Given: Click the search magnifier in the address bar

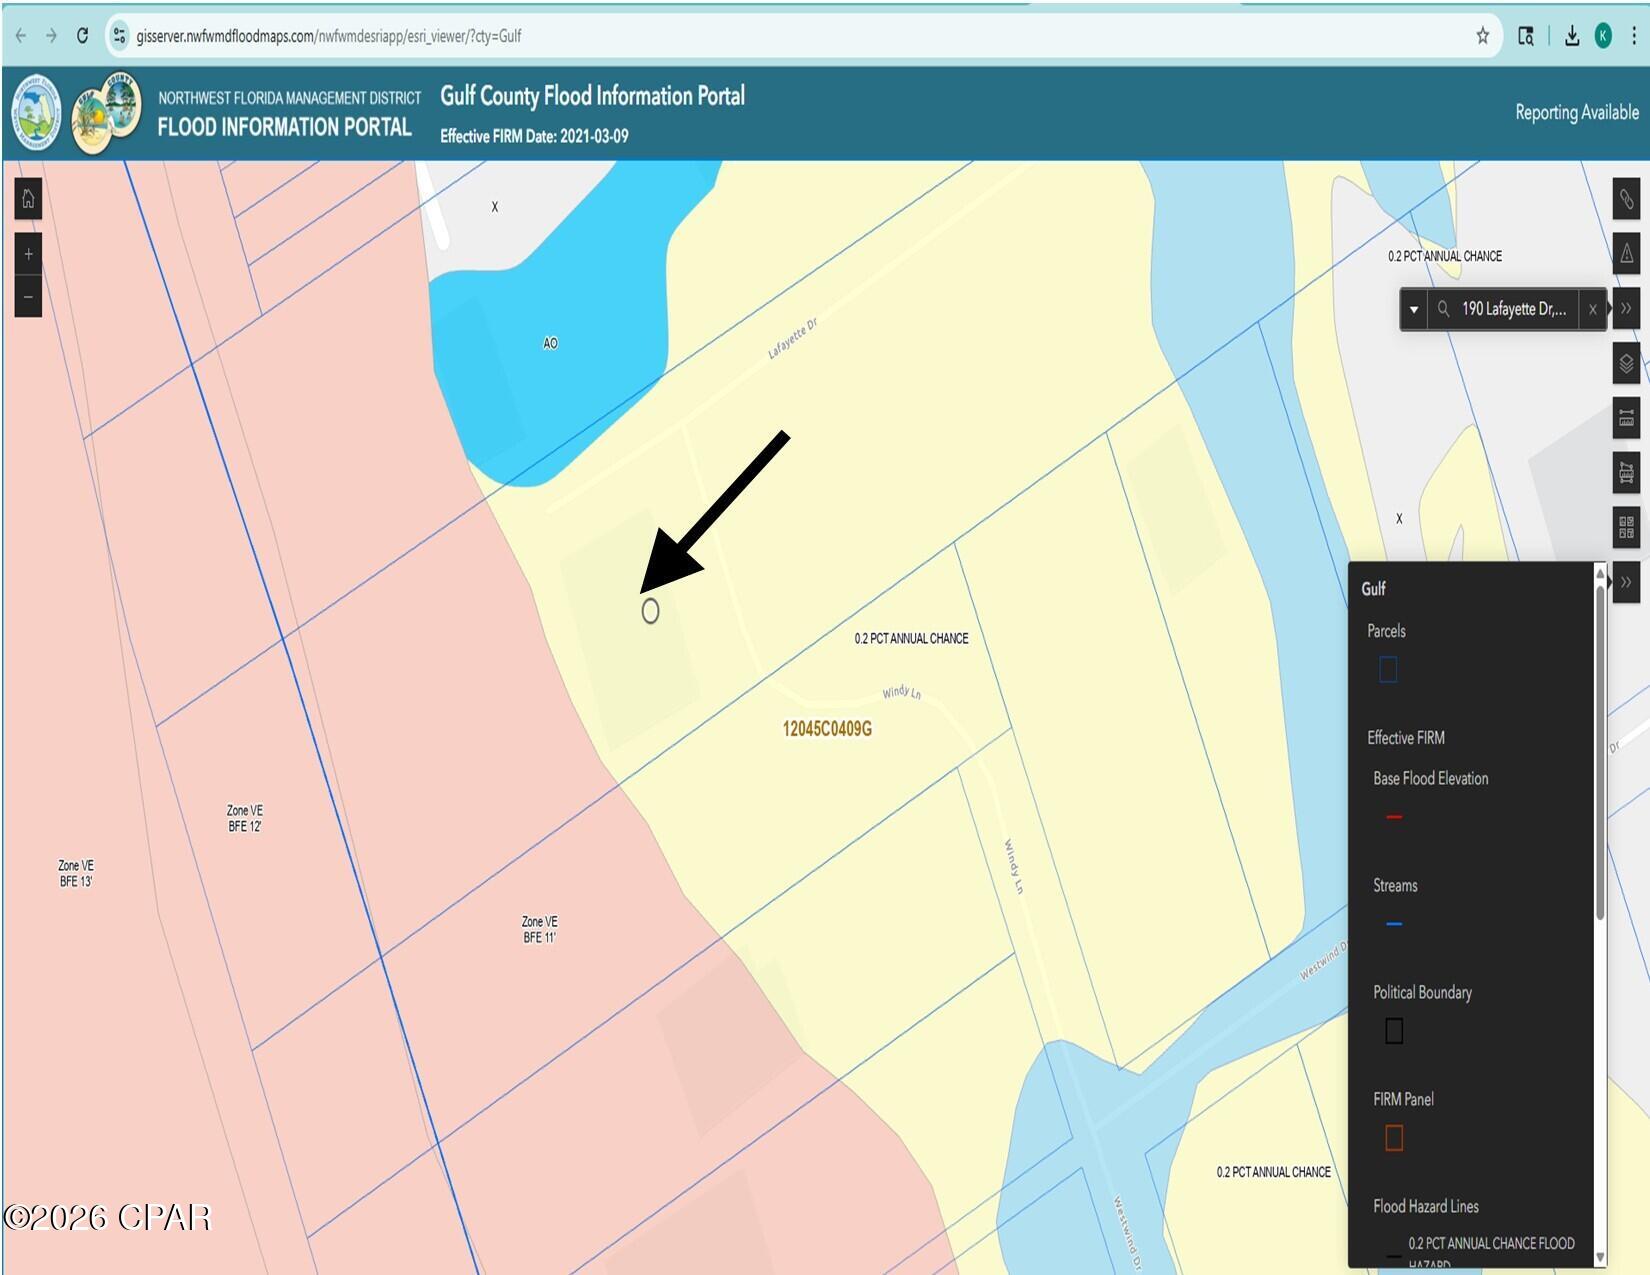Looking at the screenshot, I should point(1442,310).
